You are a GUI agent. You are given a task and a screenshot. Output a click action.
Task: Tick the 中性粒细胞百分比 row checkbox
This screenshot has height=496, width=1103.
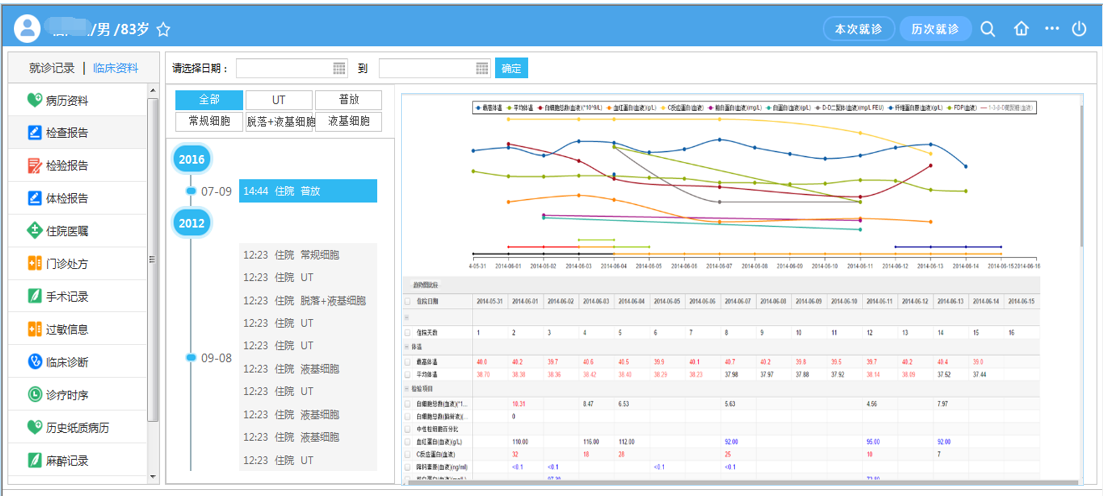[408, 428]
